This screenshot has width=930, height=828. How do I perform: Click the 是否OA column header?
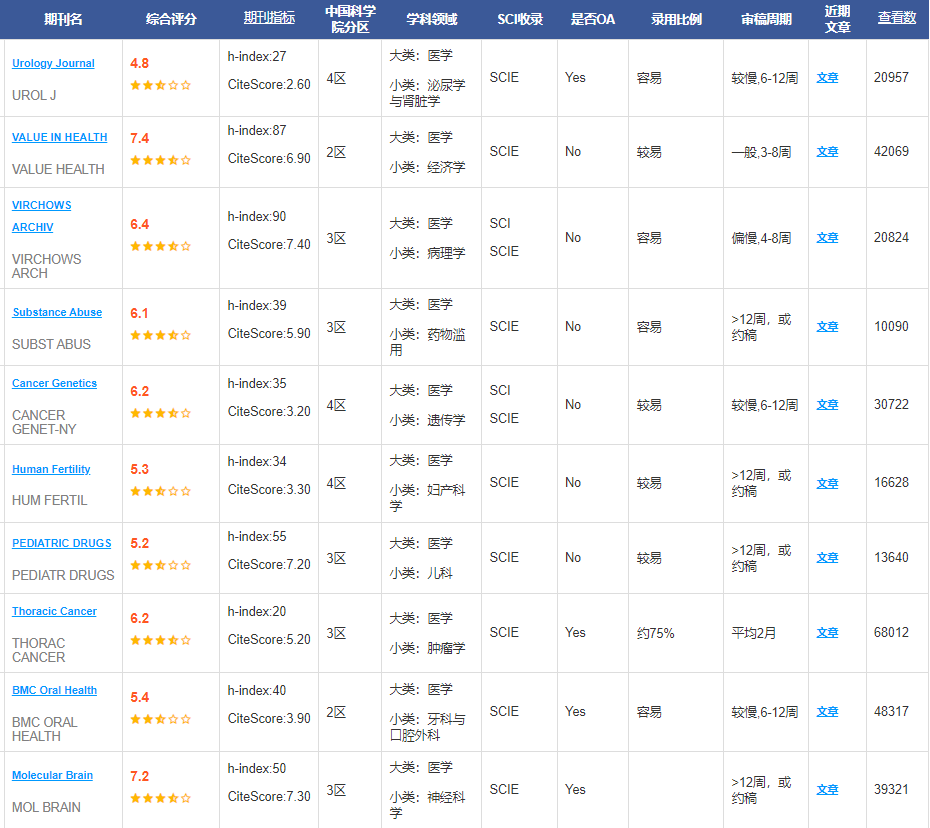pyautogui.click(x=593, y=19)
